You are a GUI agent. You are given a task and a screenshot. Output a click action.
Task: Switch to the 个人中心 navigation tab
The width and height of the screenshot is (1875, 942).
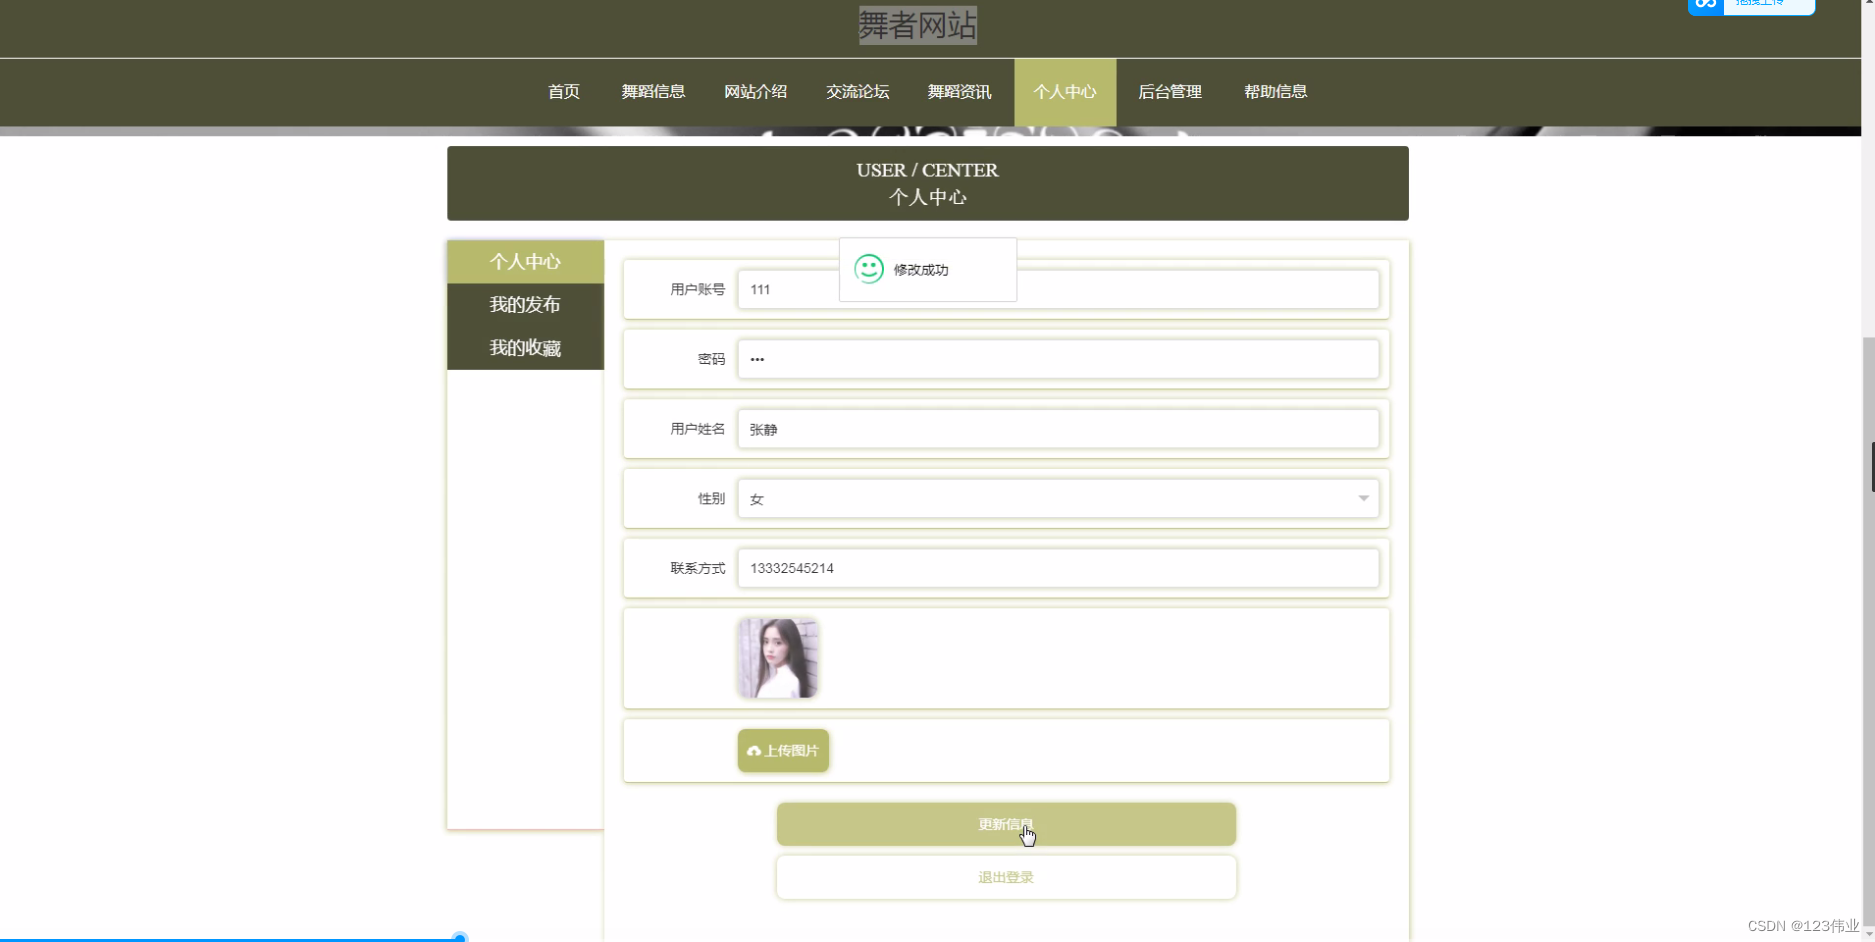pos(1065,91)
